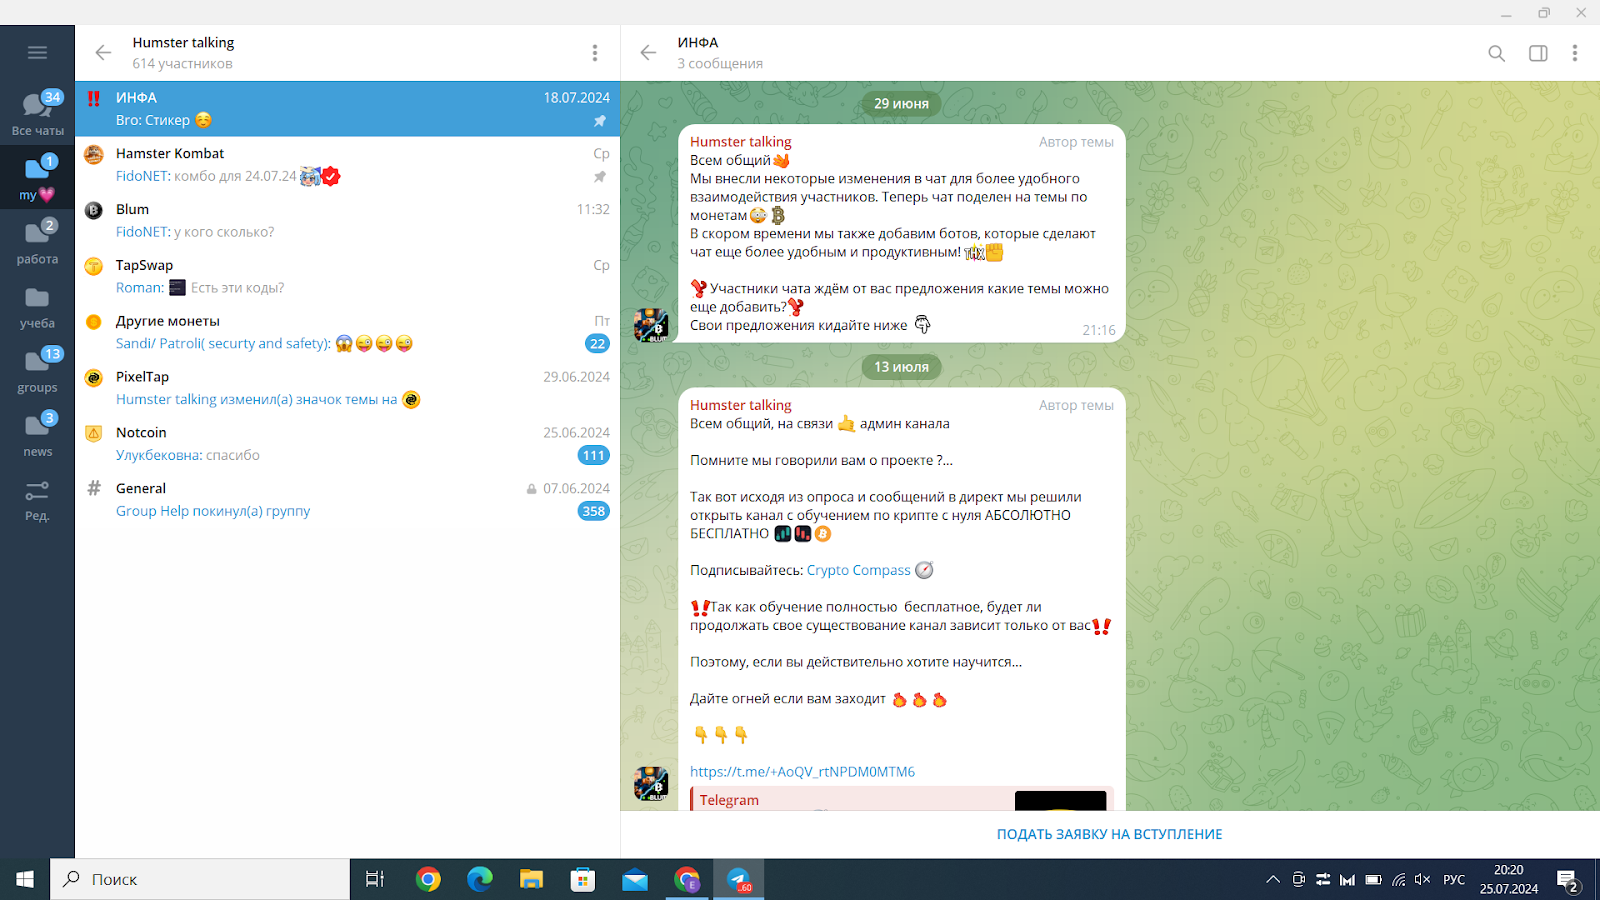Open the Crypto Compass link
The width and height of the screenshot is (1600, 900).
859,570
